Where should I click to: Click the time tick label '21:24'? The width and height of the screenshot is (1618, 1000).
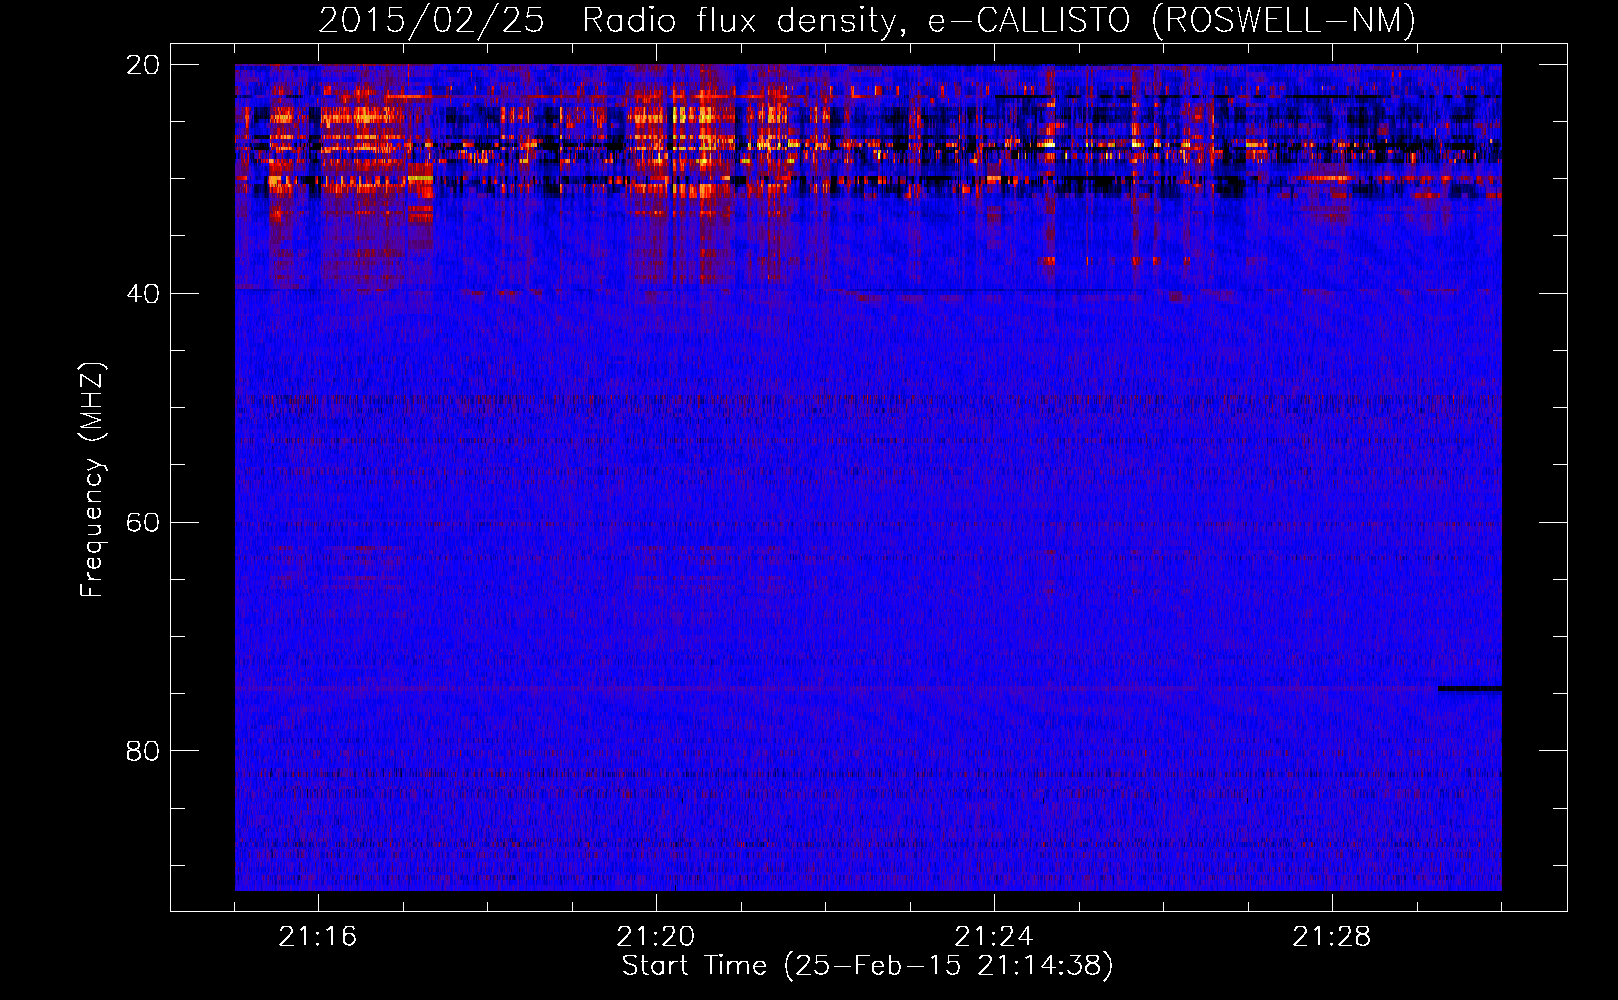pyautogui.click(x=994, y=937)
